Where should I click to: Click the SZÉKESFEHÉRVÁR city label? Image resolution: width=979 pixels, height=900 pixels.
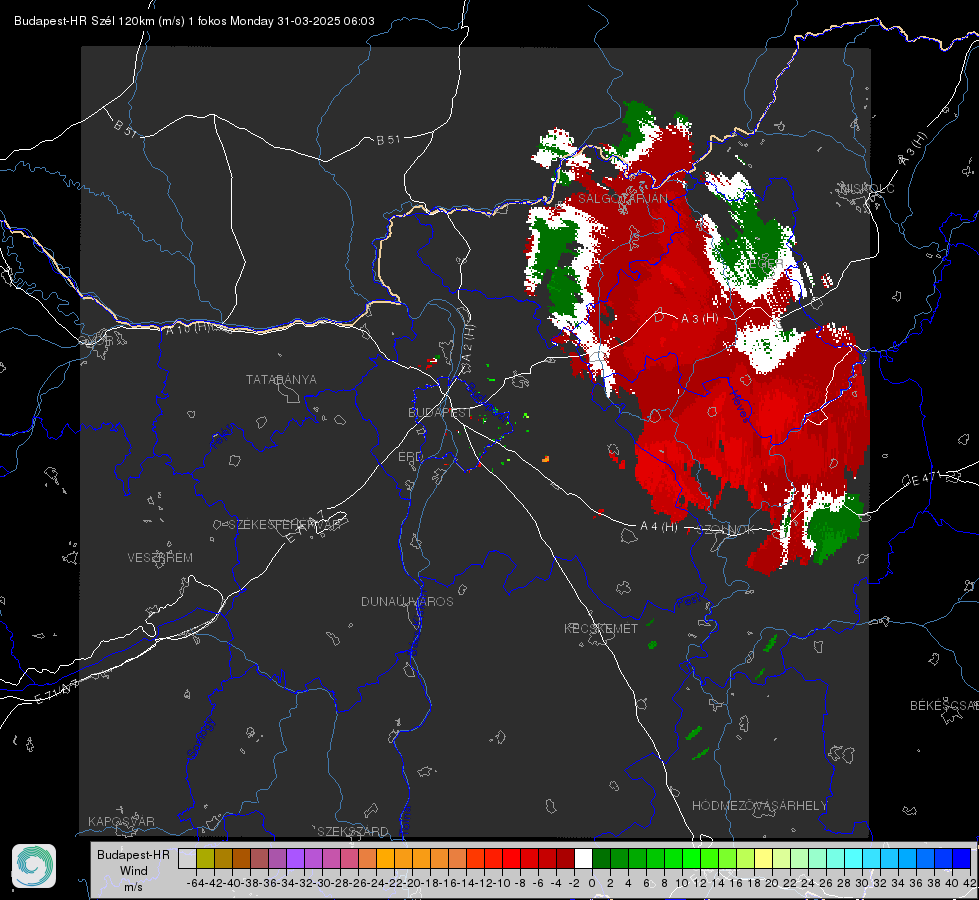(x=284, y=525)
